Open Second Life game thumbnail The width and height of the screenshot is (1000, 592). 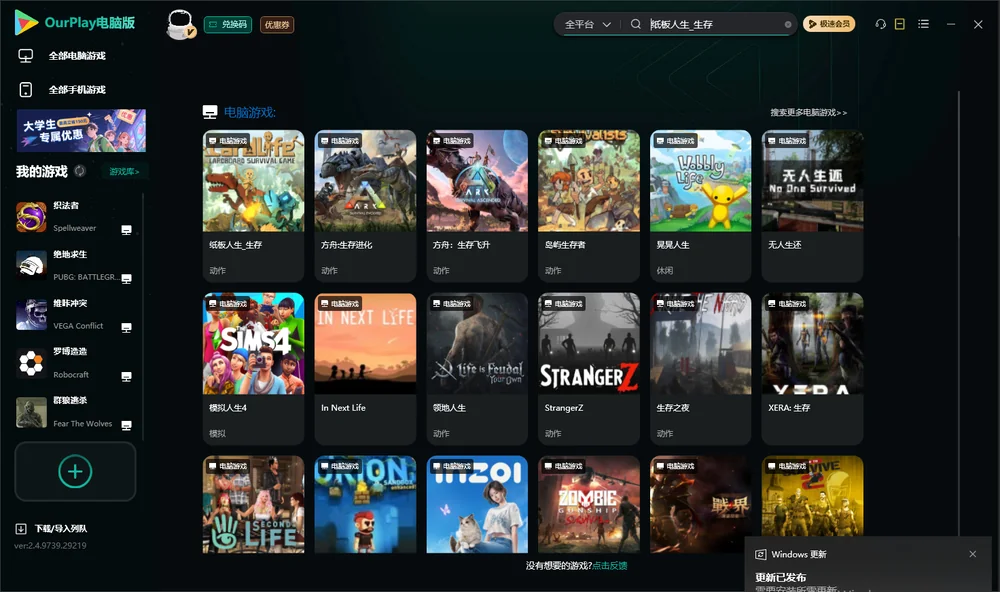pos(253,504)
